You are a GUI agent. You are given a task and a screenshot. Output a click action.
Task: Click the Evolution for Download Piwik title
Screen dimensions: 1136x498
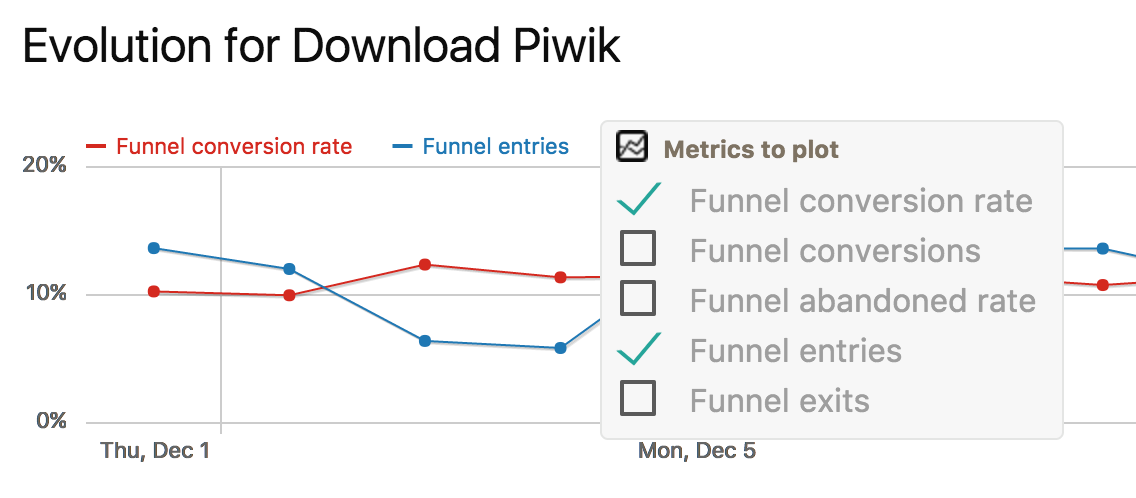pos(321,47)
